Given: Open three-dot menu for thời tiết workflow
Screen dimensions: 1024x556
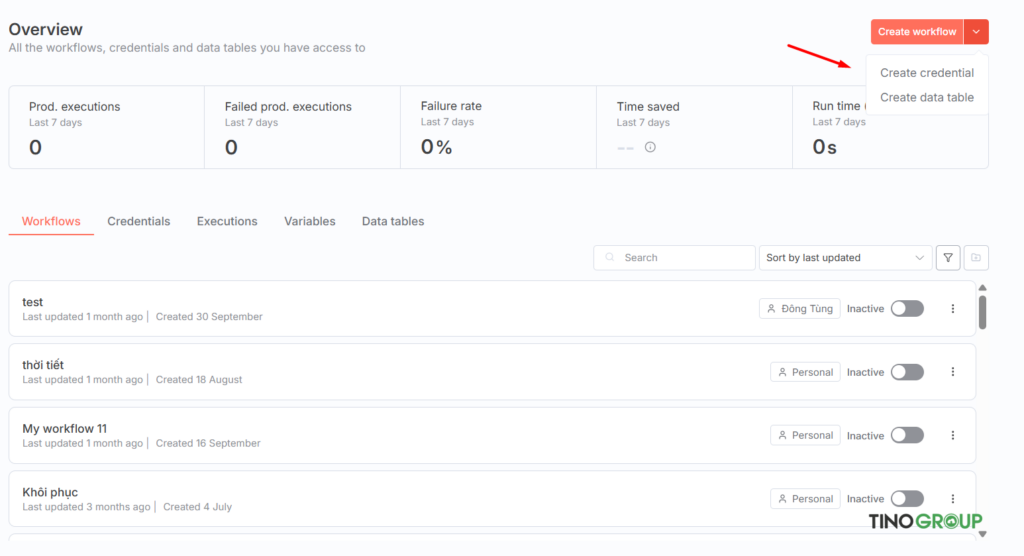Looking at the screenshot, I should click(x=952, y=372).
